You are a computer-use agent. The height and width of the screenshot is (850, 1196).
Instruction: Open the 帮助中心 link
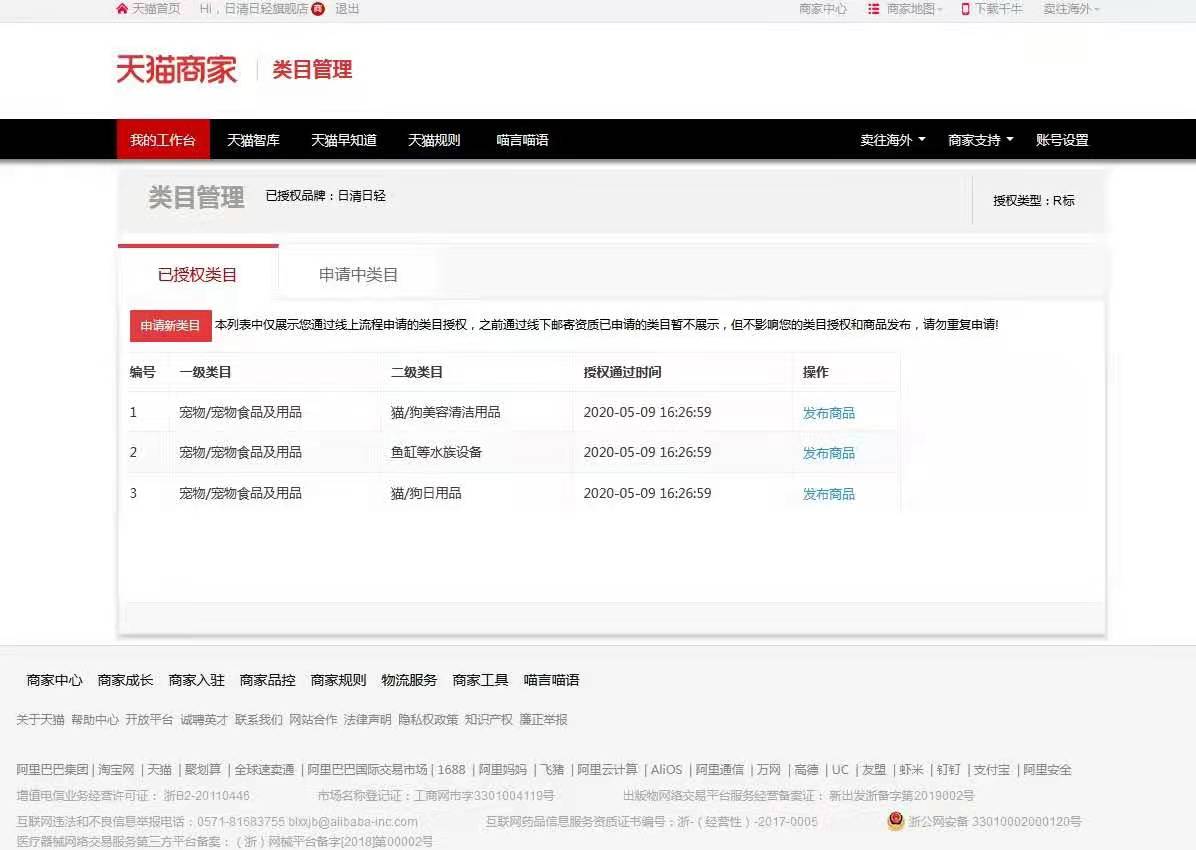tap(95, 720)
